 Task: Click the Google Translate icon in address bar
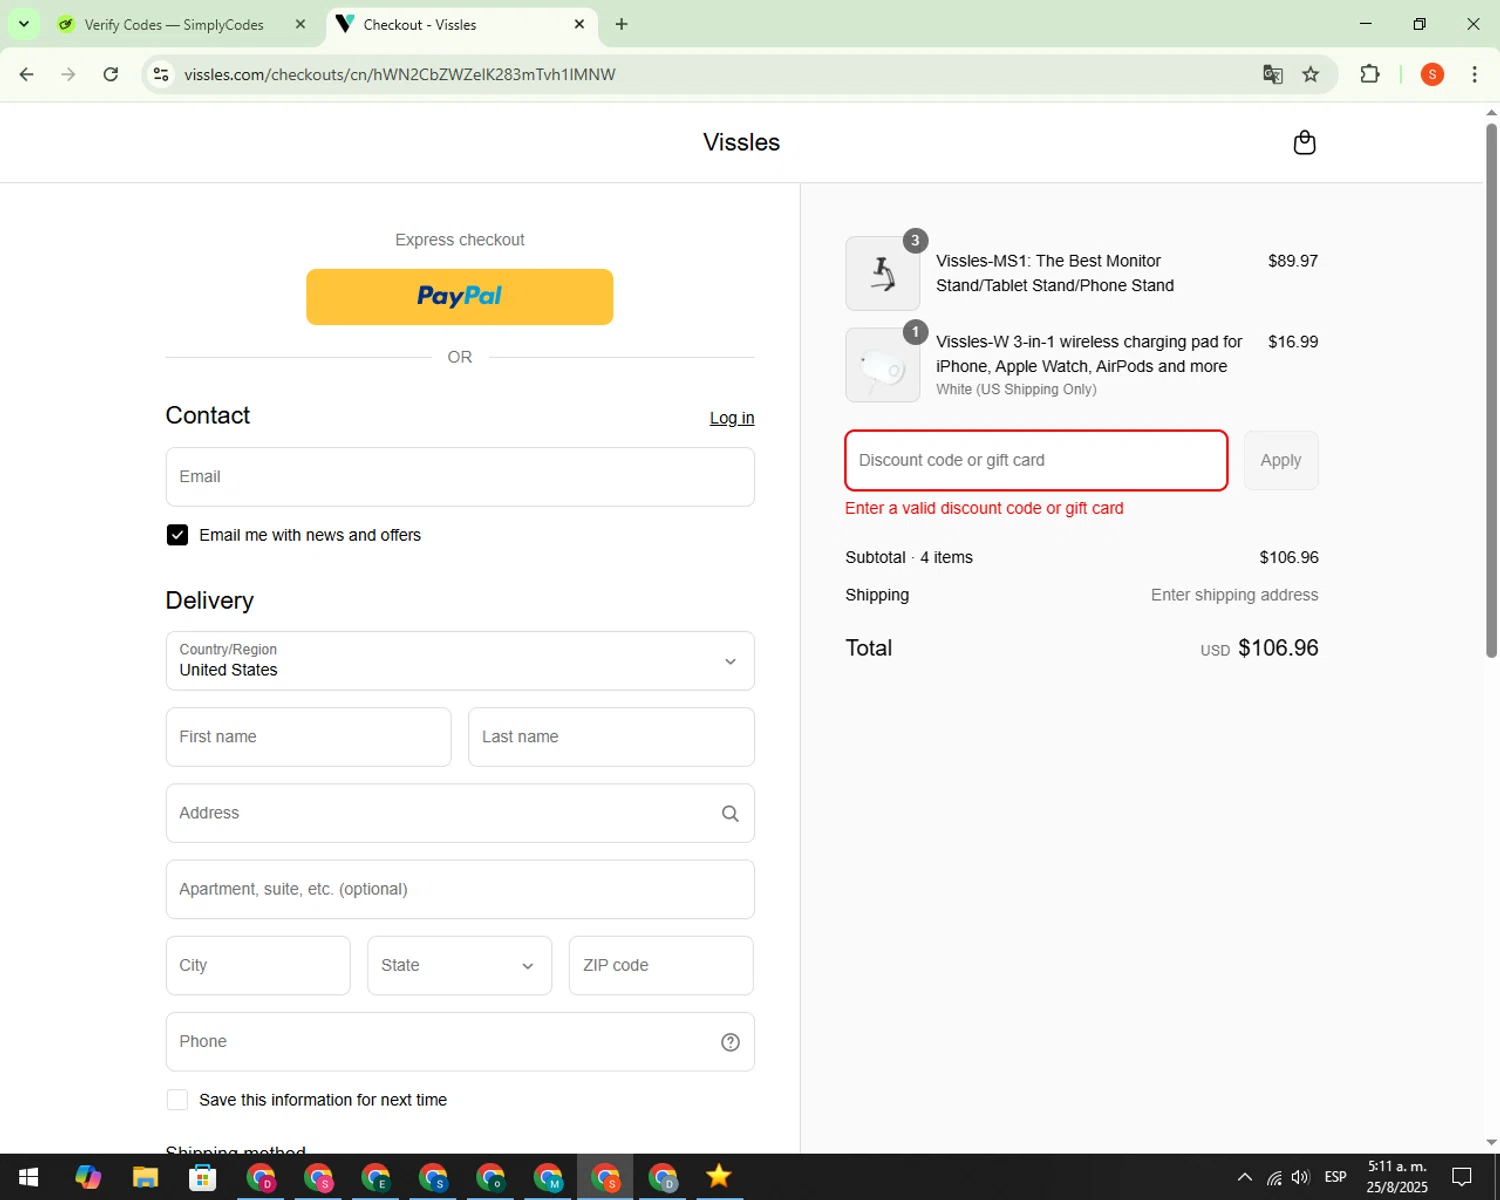(1272, 74)
